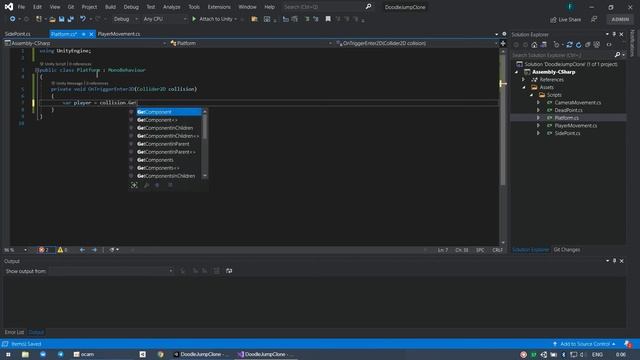640x360 pixels.
Task: Click the Navigate Backward button in the toolbar
Action: pyautogui.click(x=13, y=19)
